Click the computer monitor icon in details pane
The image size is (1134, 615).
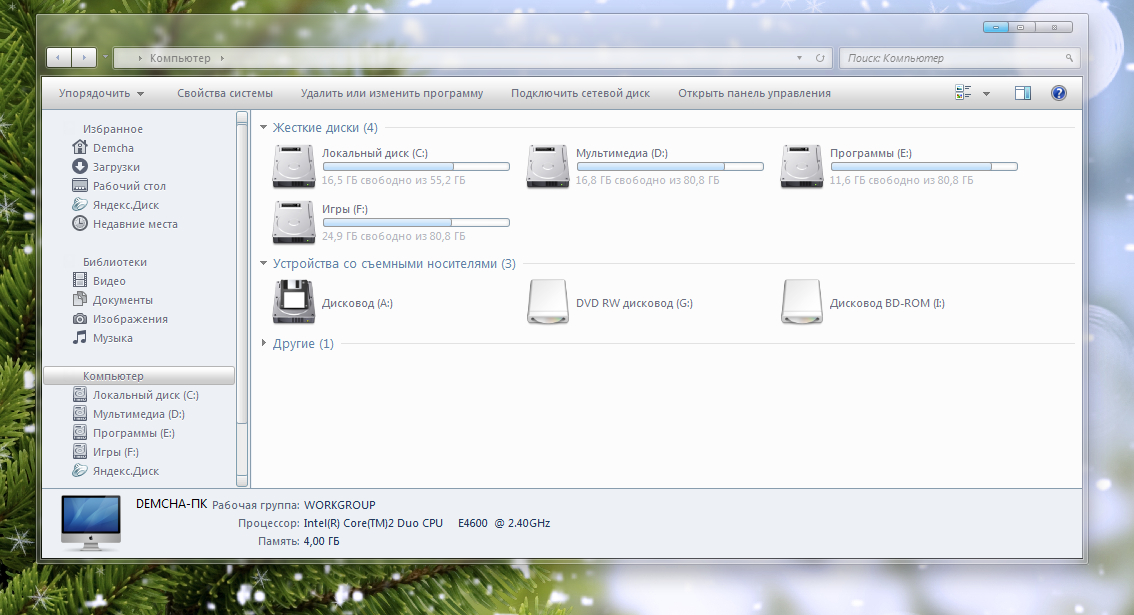[x=91, y=522]
